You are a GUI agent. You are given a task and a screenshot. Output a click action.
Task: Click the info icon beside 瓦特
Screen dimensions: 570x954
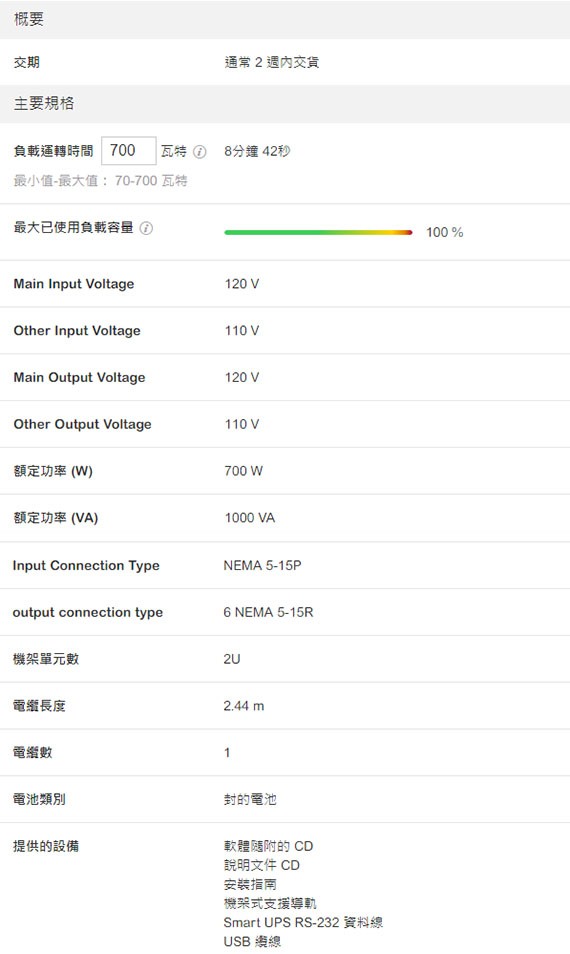click(x=200, y=151)
